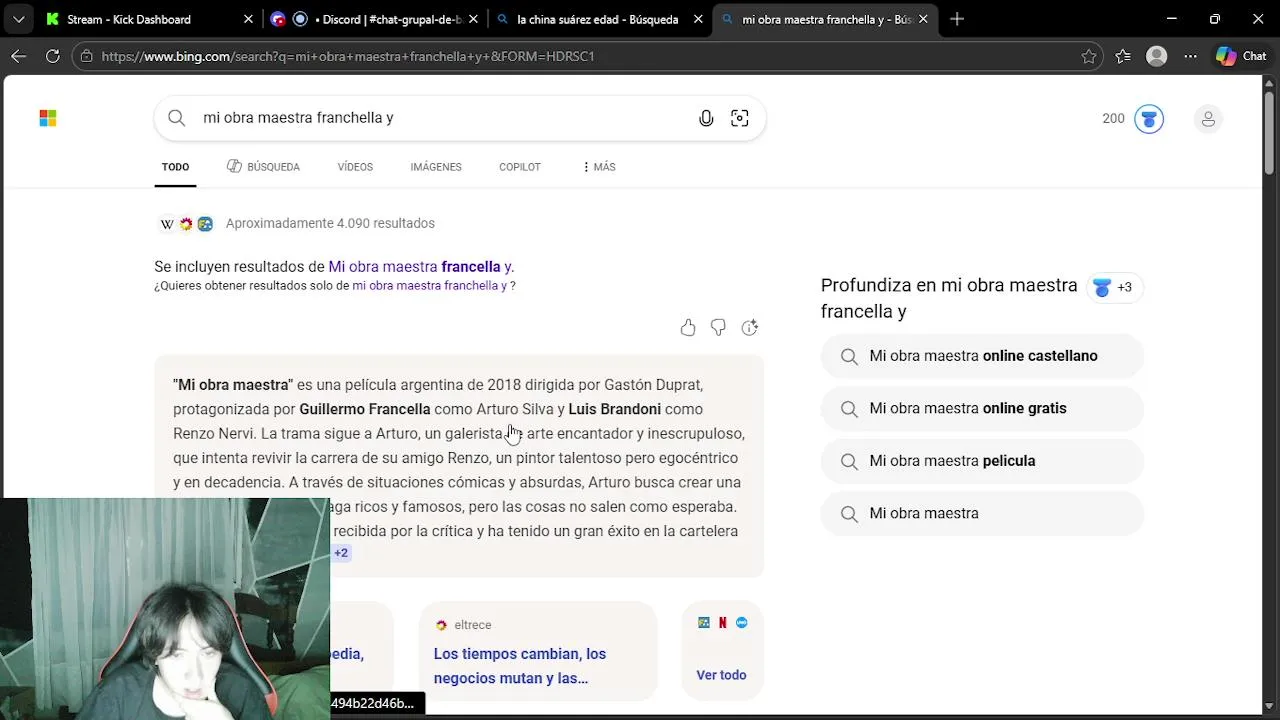Select the BÚSQUEDA tab
This screenshot has width=1280, height=720.
pos(263,167)
